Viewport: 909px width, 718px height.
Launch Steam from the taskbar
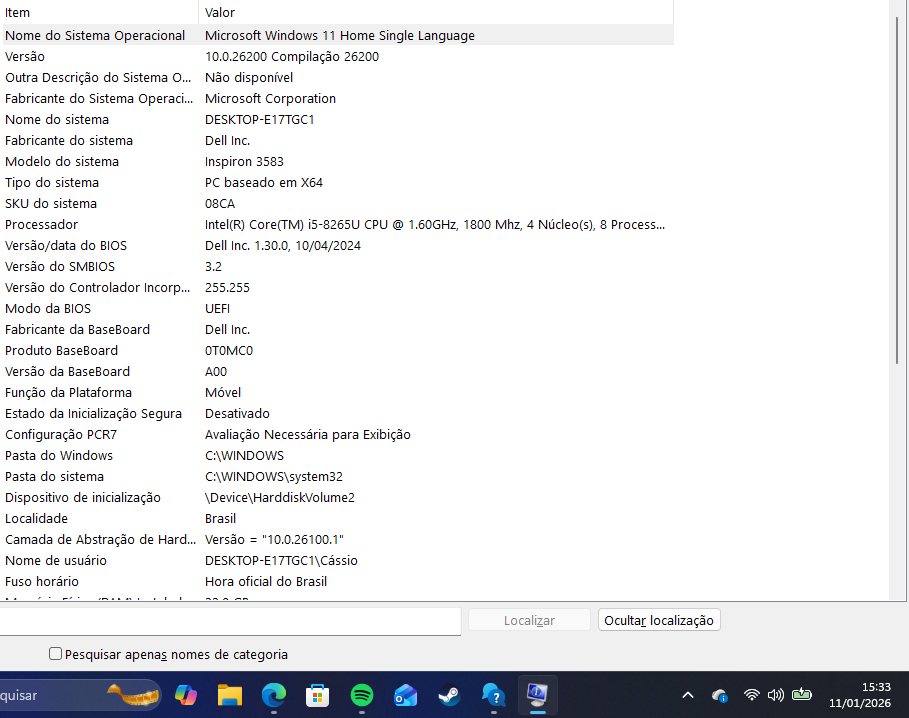pyautogui.click(x=450, y=695)
